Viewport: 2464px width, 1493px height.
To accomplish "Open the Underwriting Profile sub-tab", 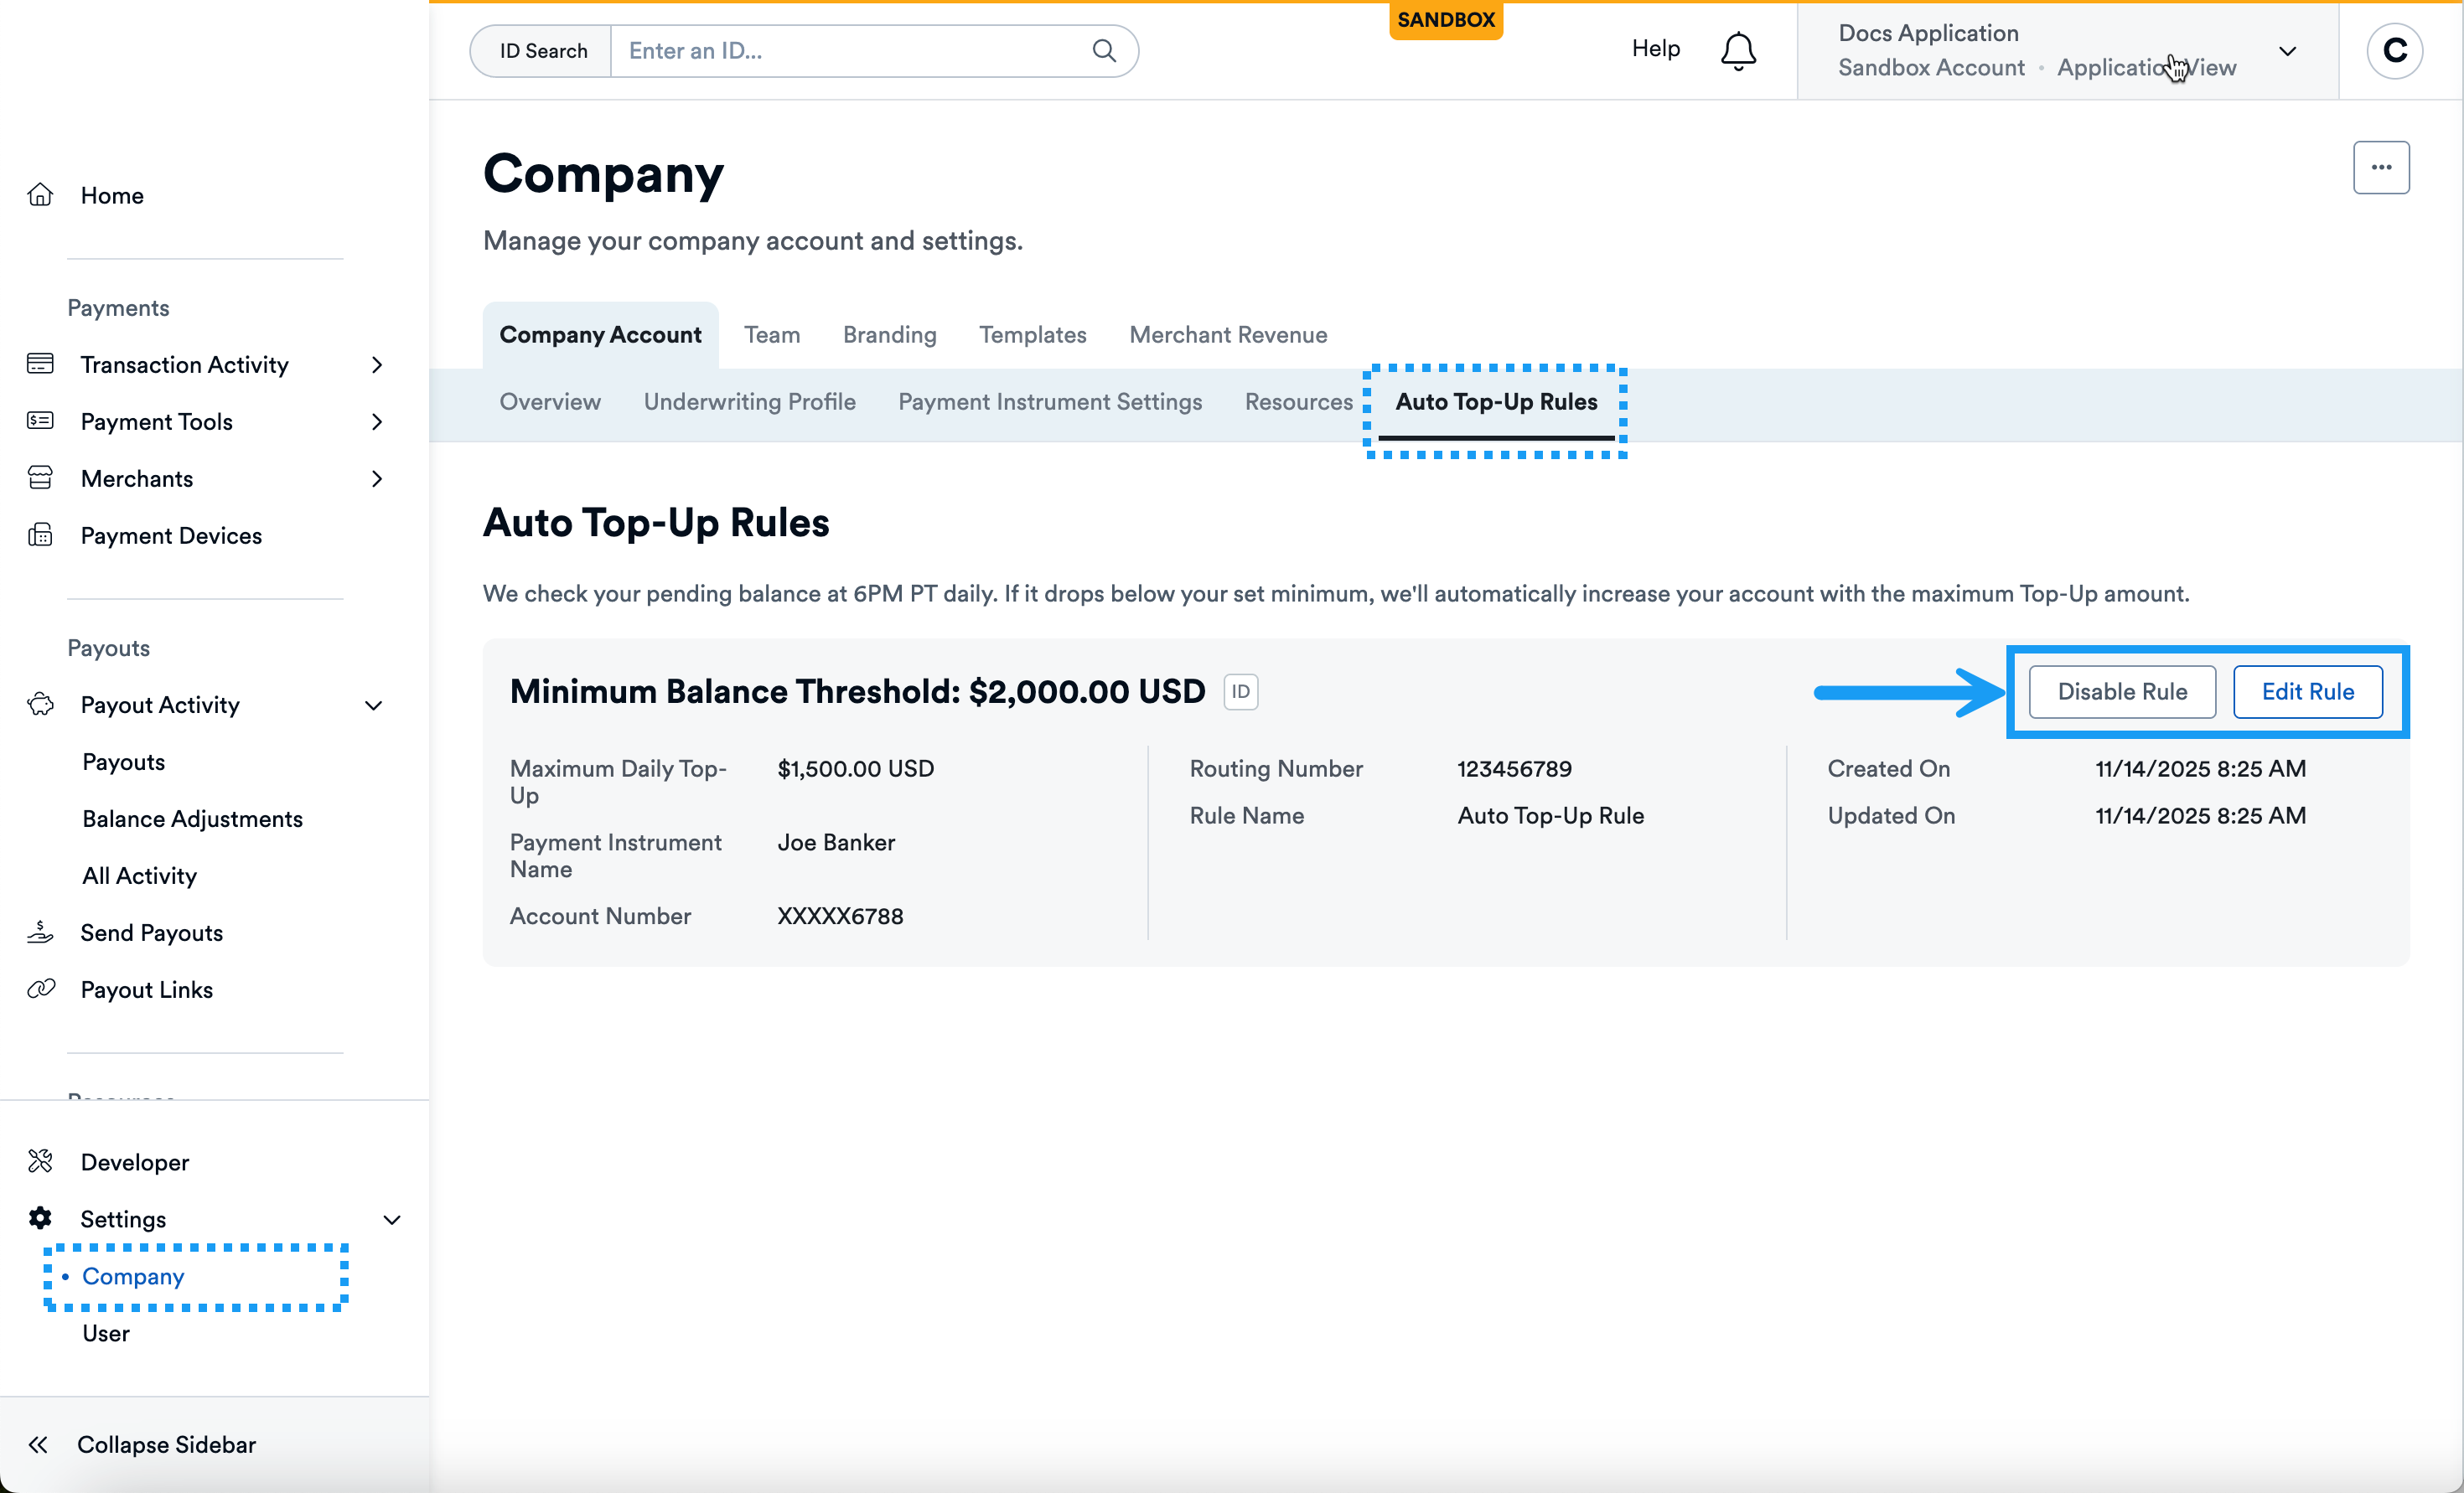I will point(749,402).
